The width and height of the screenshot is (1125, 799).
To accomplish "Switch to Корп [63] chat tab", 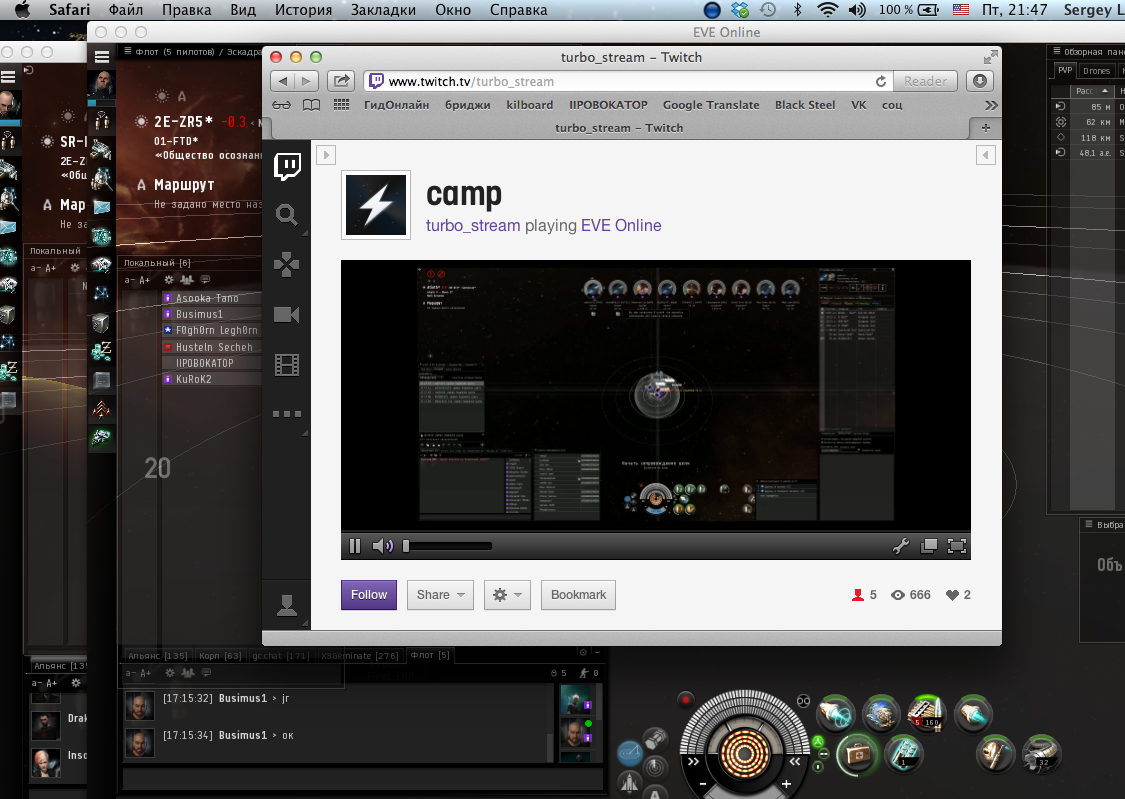I will [220, 656].
